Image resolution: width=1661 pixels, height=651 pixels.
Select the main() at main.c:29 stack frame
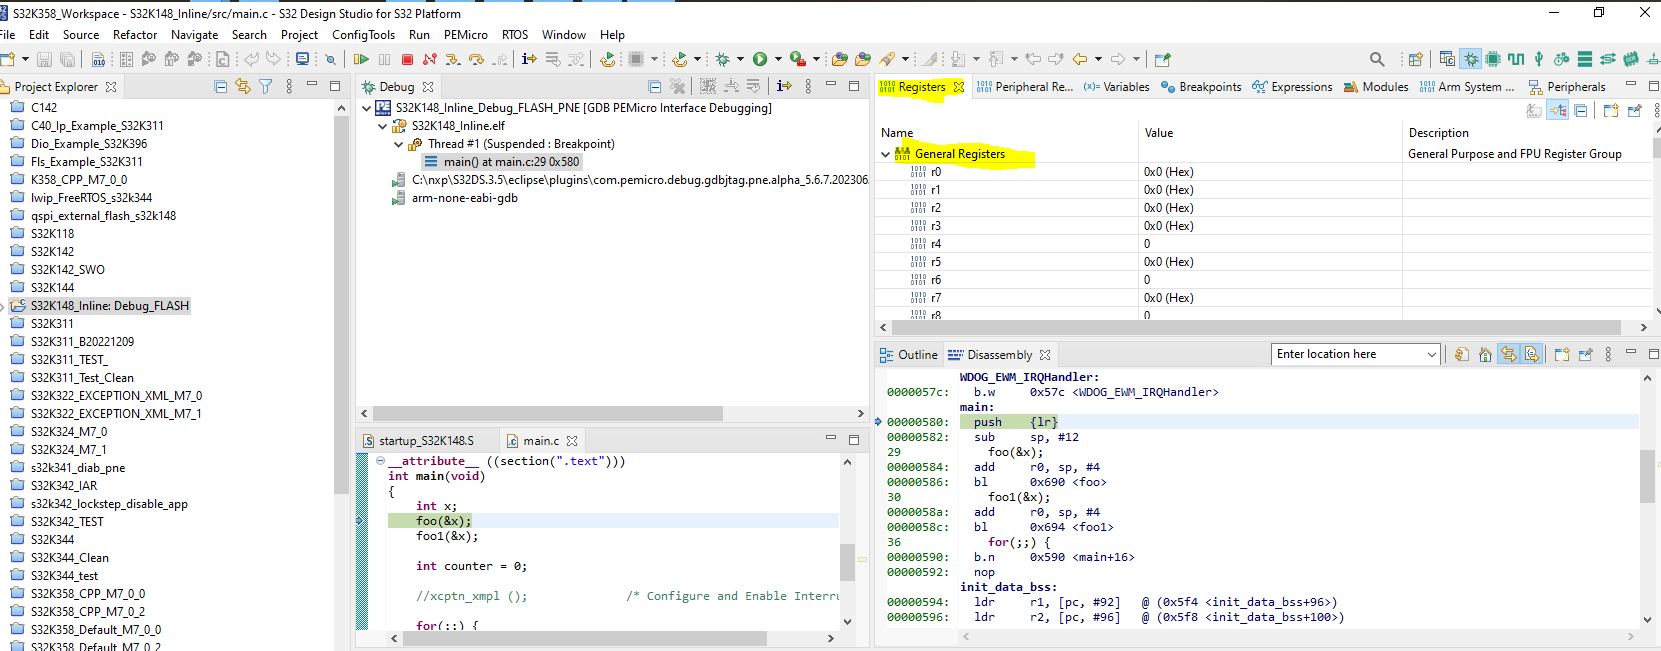(511, 162)
